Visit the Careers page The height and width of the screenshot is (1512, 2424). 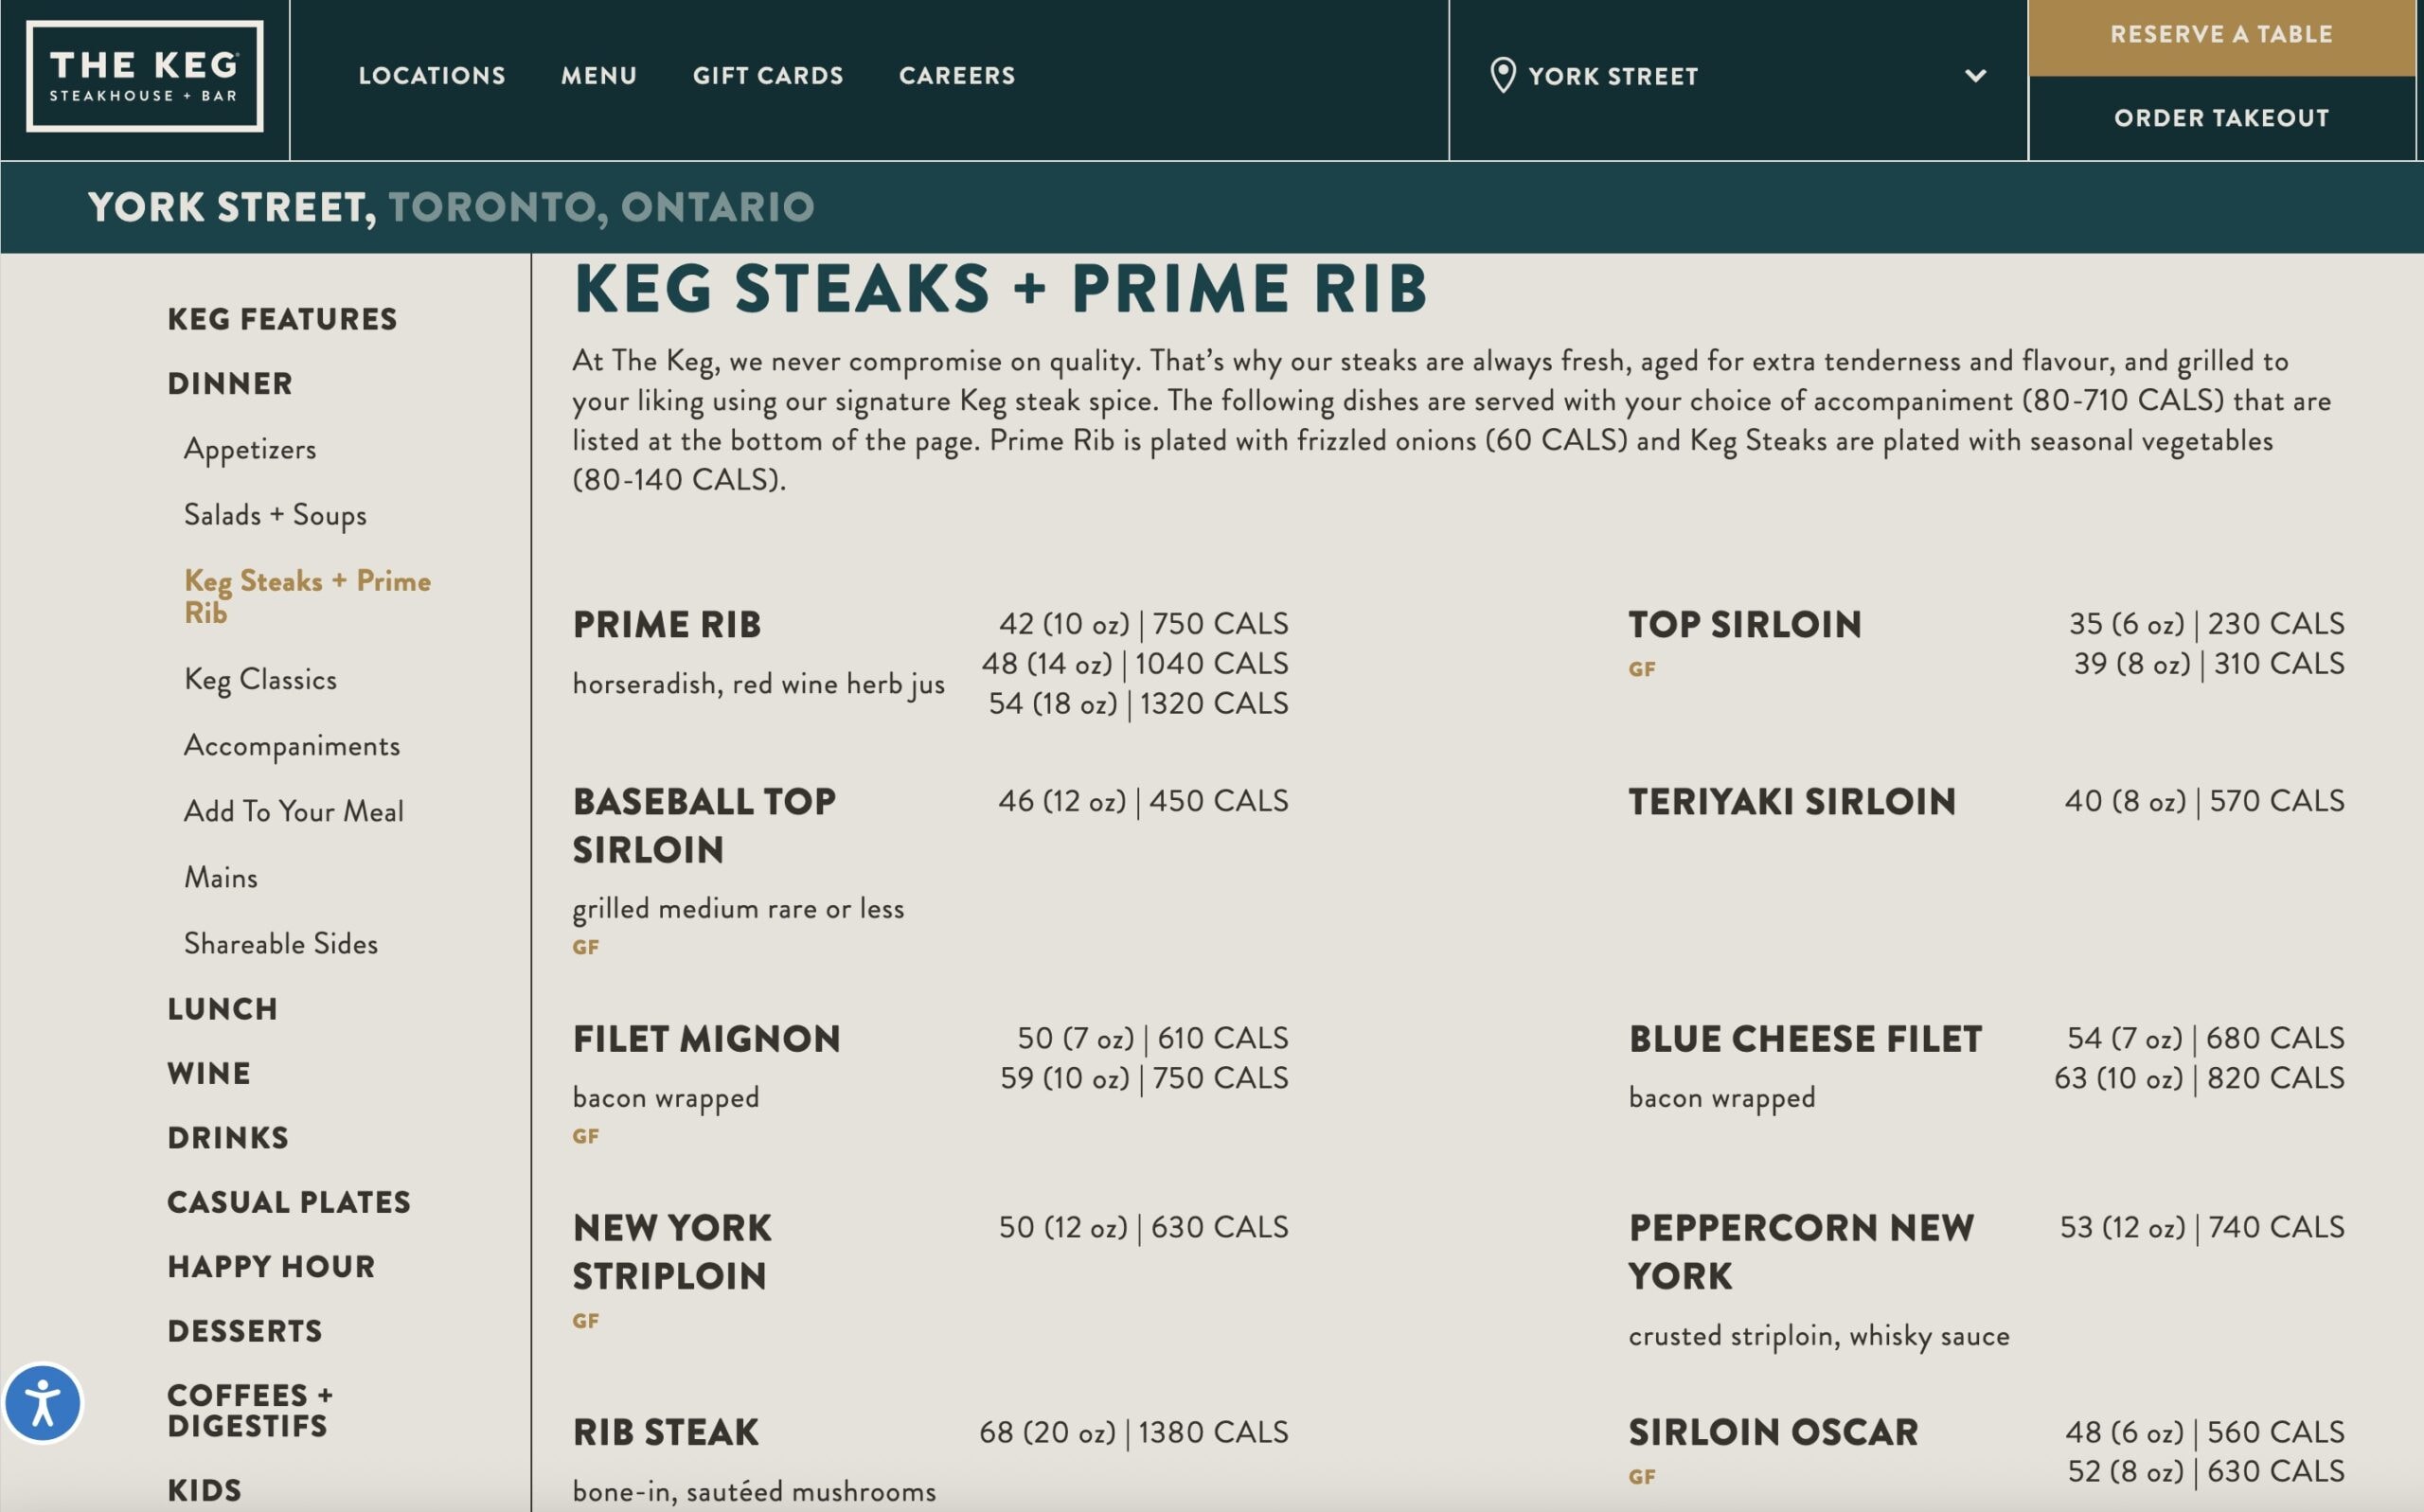pyautogui.click(x=957, y=76)
